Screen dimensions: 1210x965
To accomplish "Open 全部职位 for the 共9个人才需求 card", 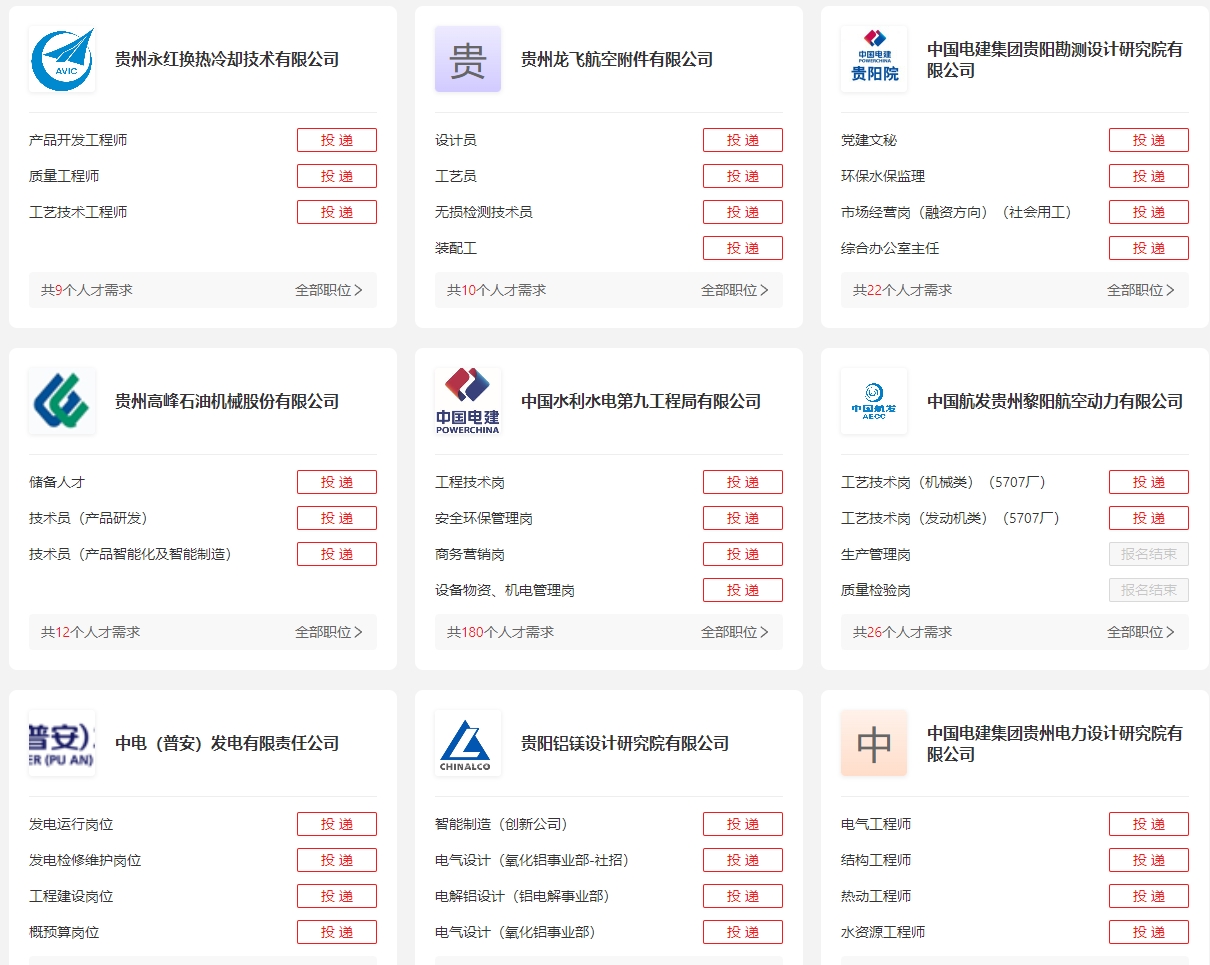I will click(x=329, y=290).
